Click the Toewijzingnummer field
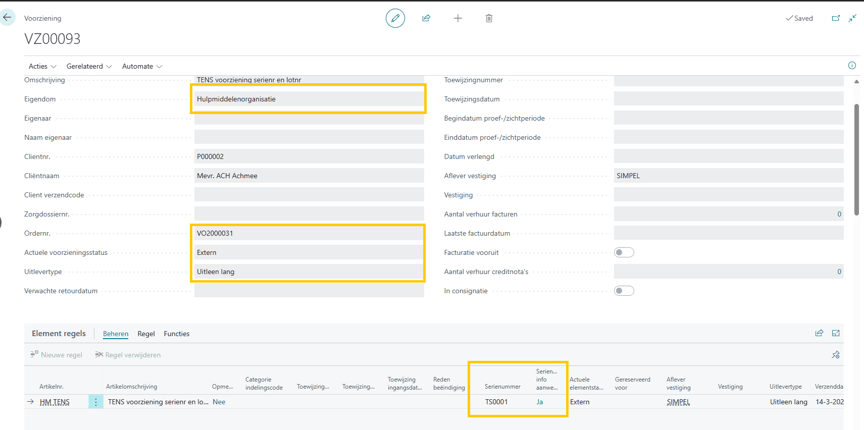Viewport: 864px width, 430px height. 728,80
